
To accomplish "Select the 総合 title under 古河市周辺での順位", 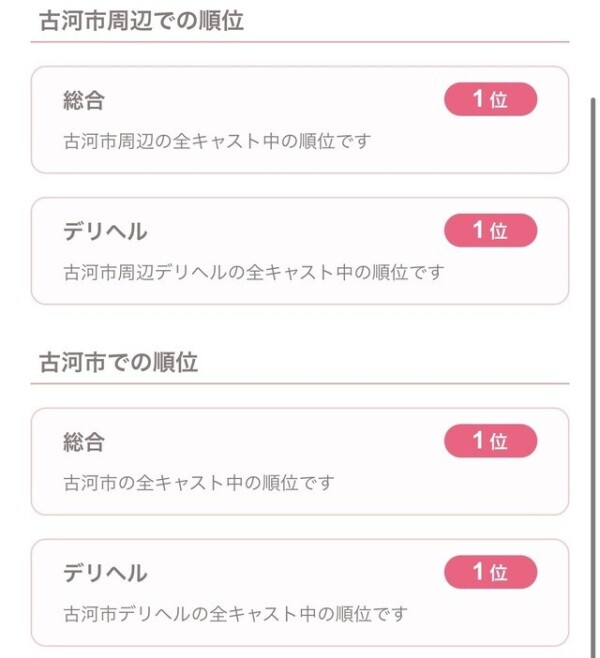I will pyautogui.click(x=84, y=100).
